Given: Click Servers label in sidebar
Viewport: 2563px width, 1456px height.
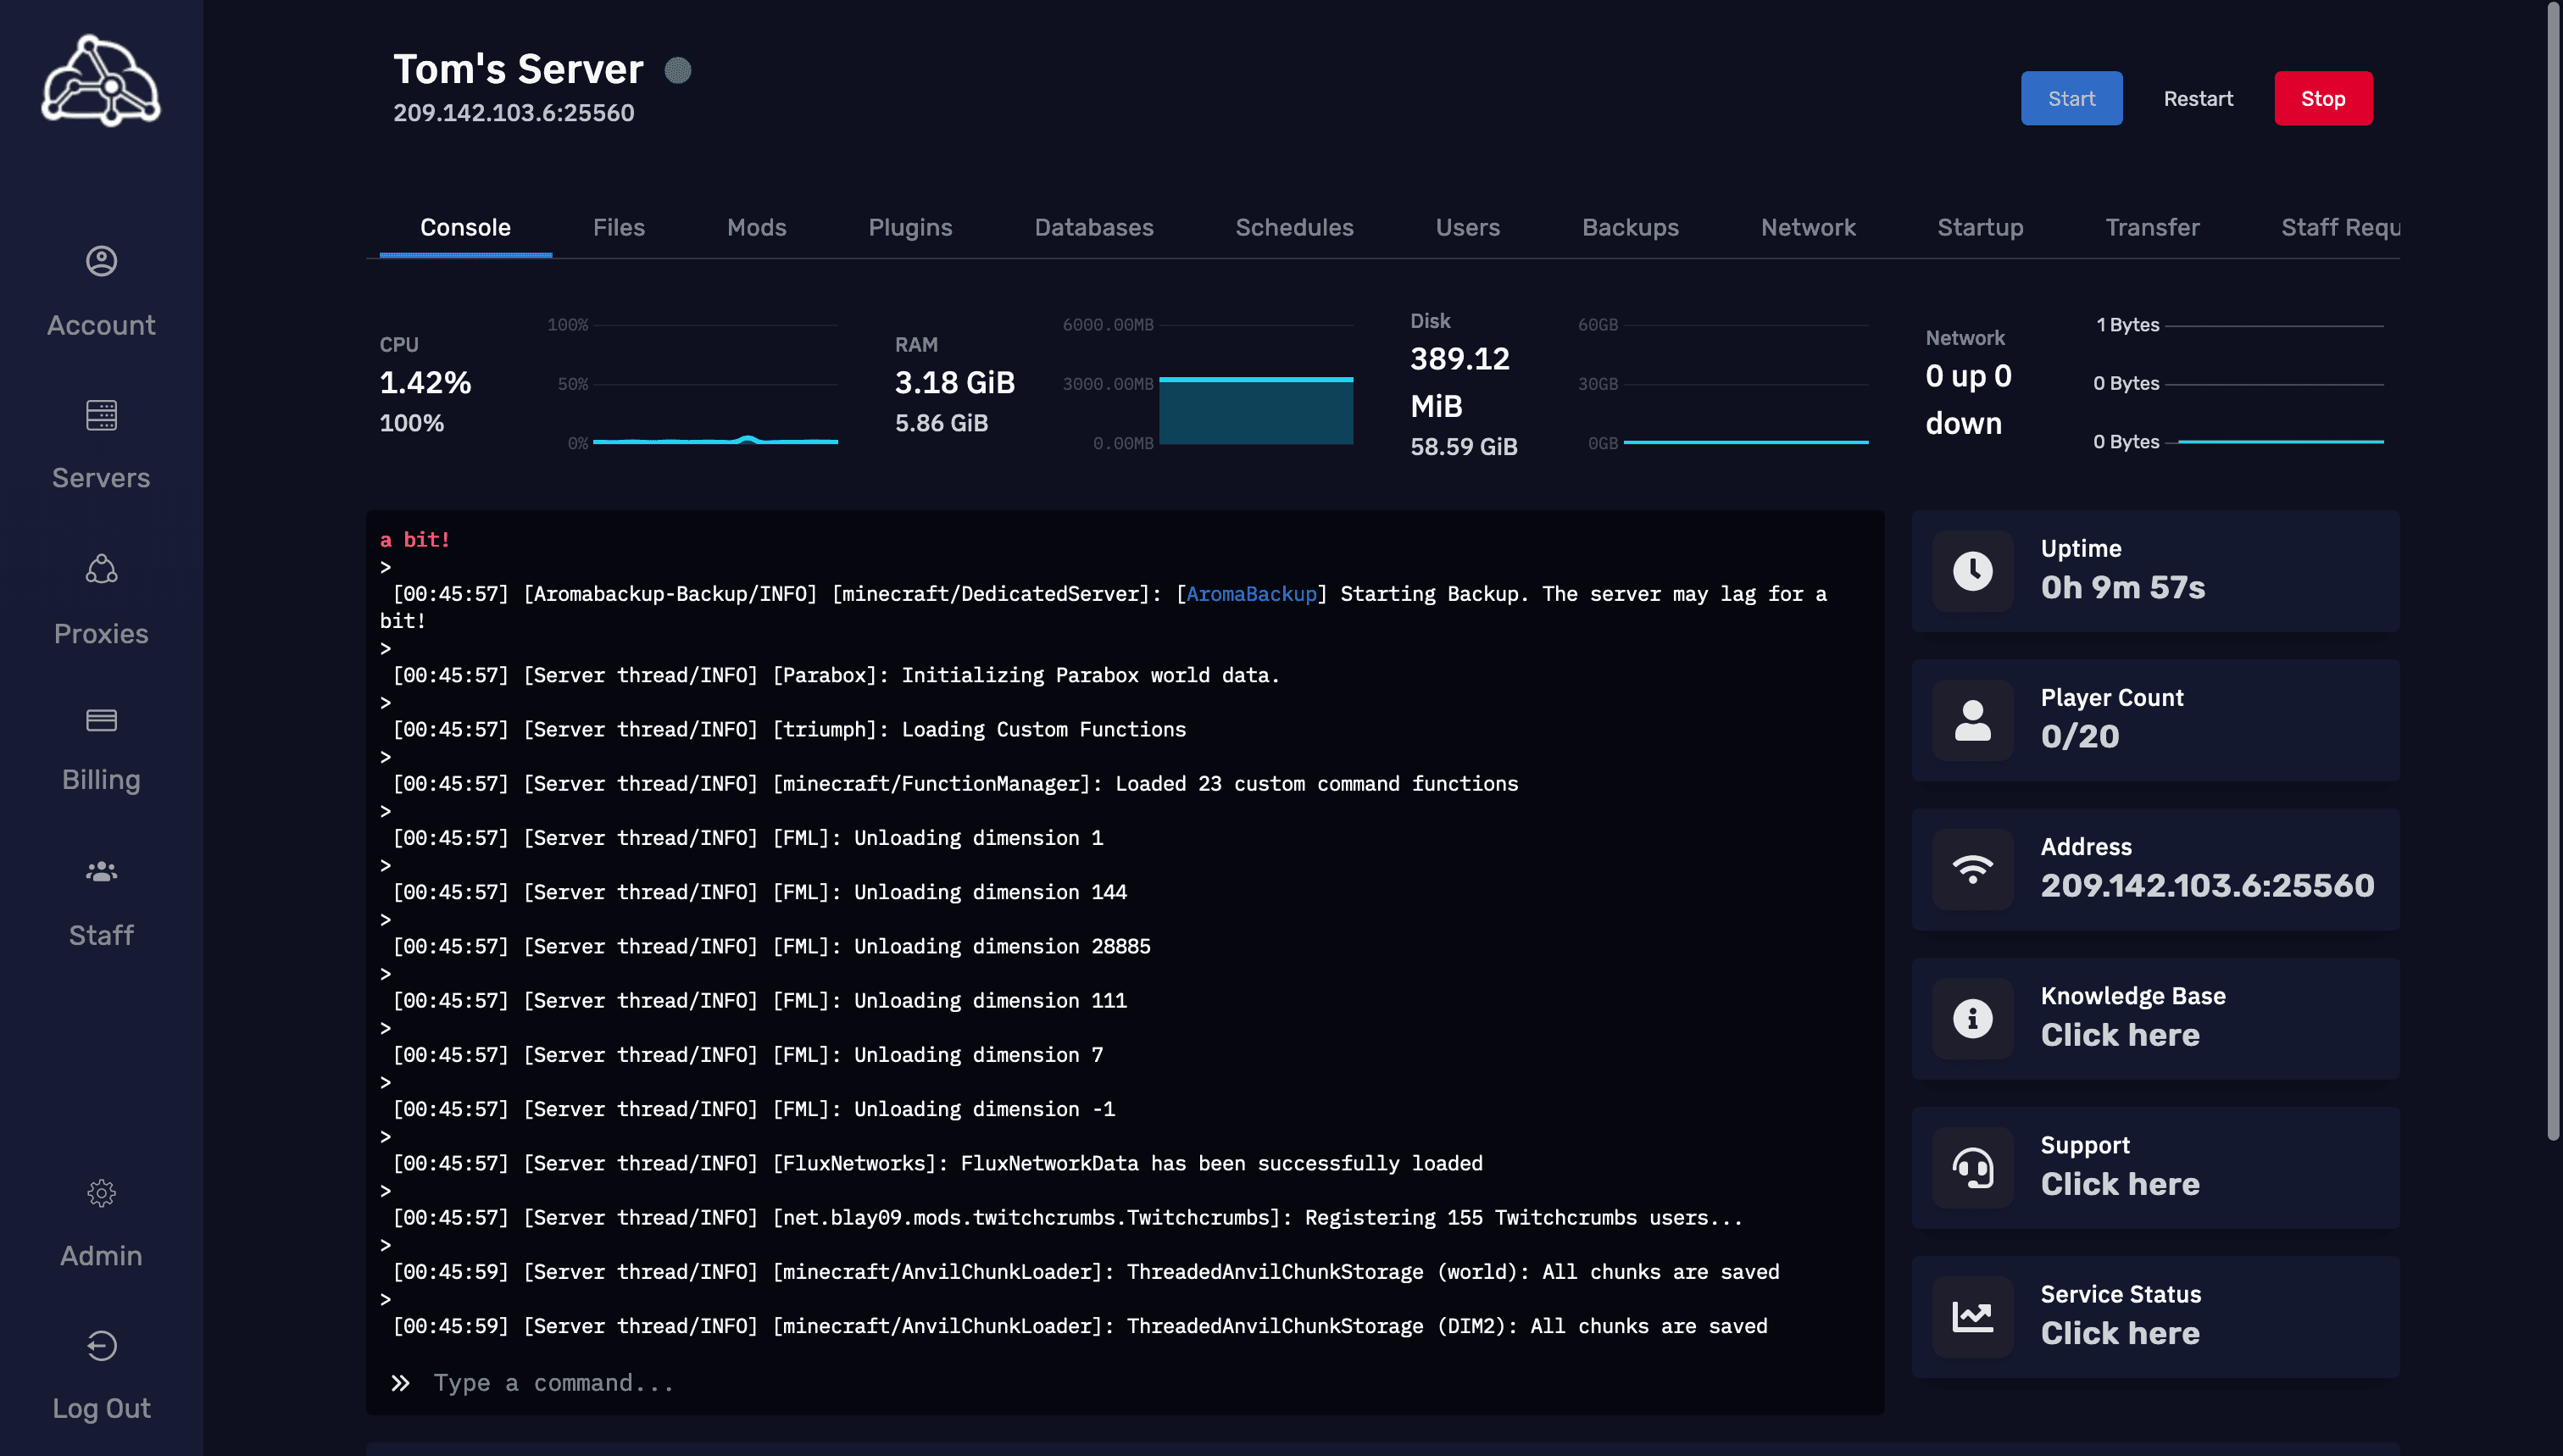Looking at the screenshot, I should pos(101,478).
